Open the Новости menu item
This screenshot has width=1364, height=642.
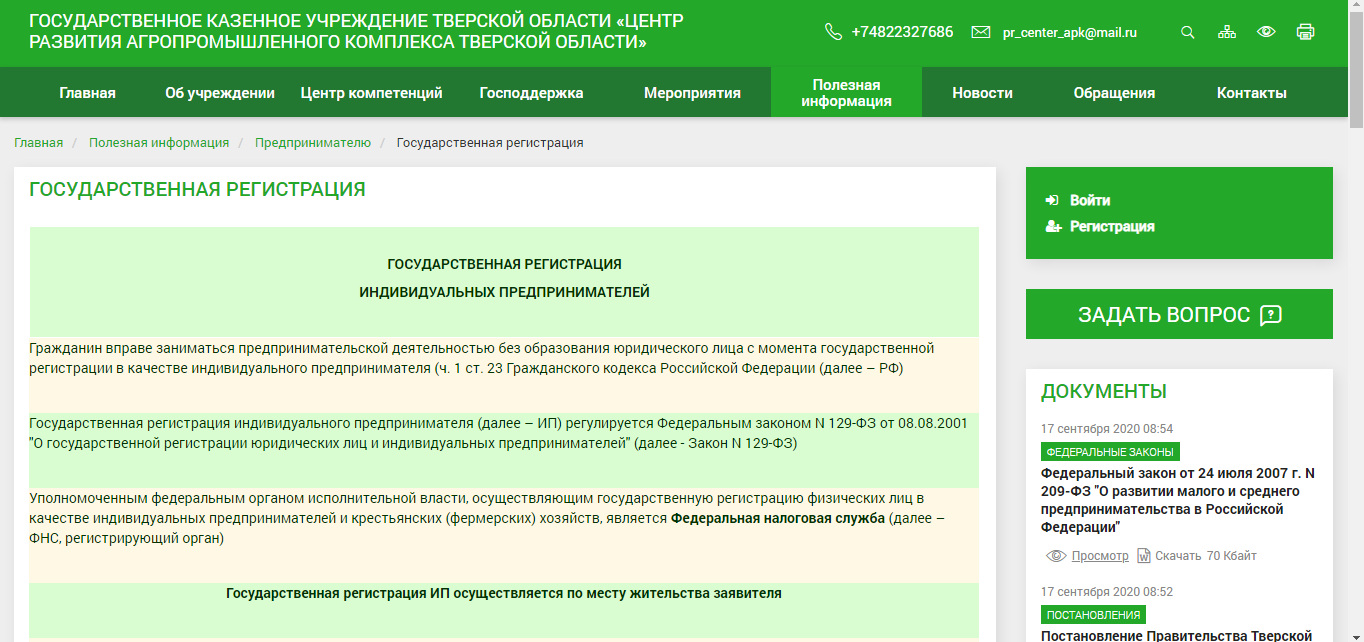982,93
